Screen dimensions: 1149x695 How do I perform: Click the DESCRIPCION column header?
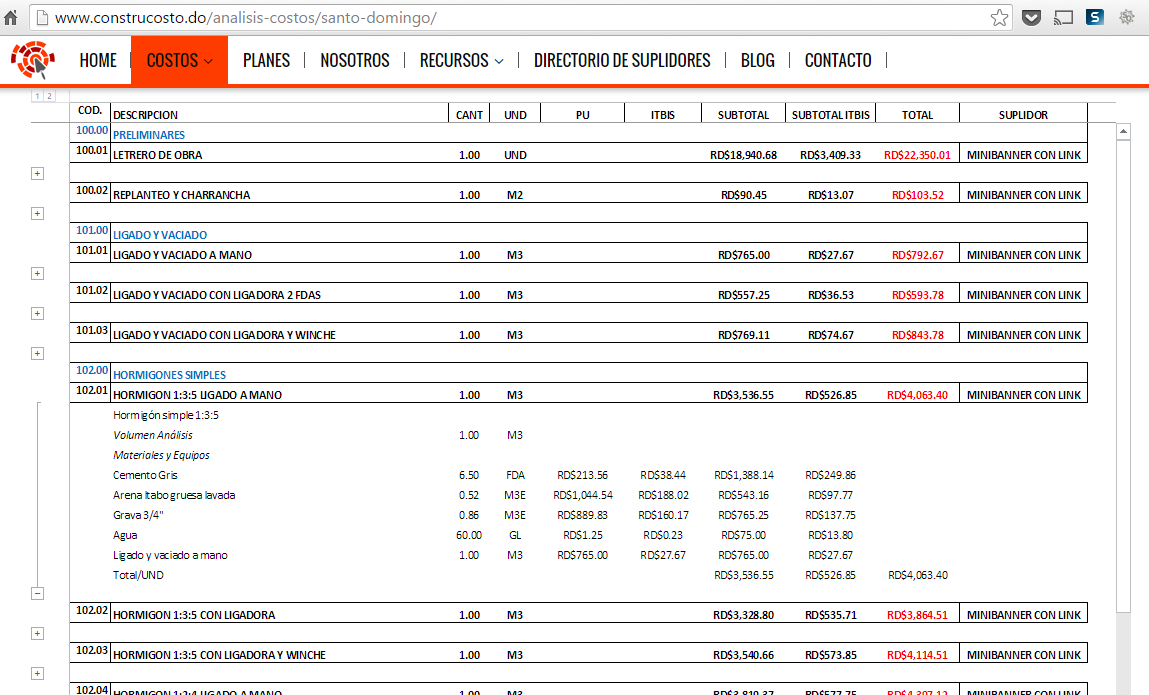(145, 115)
